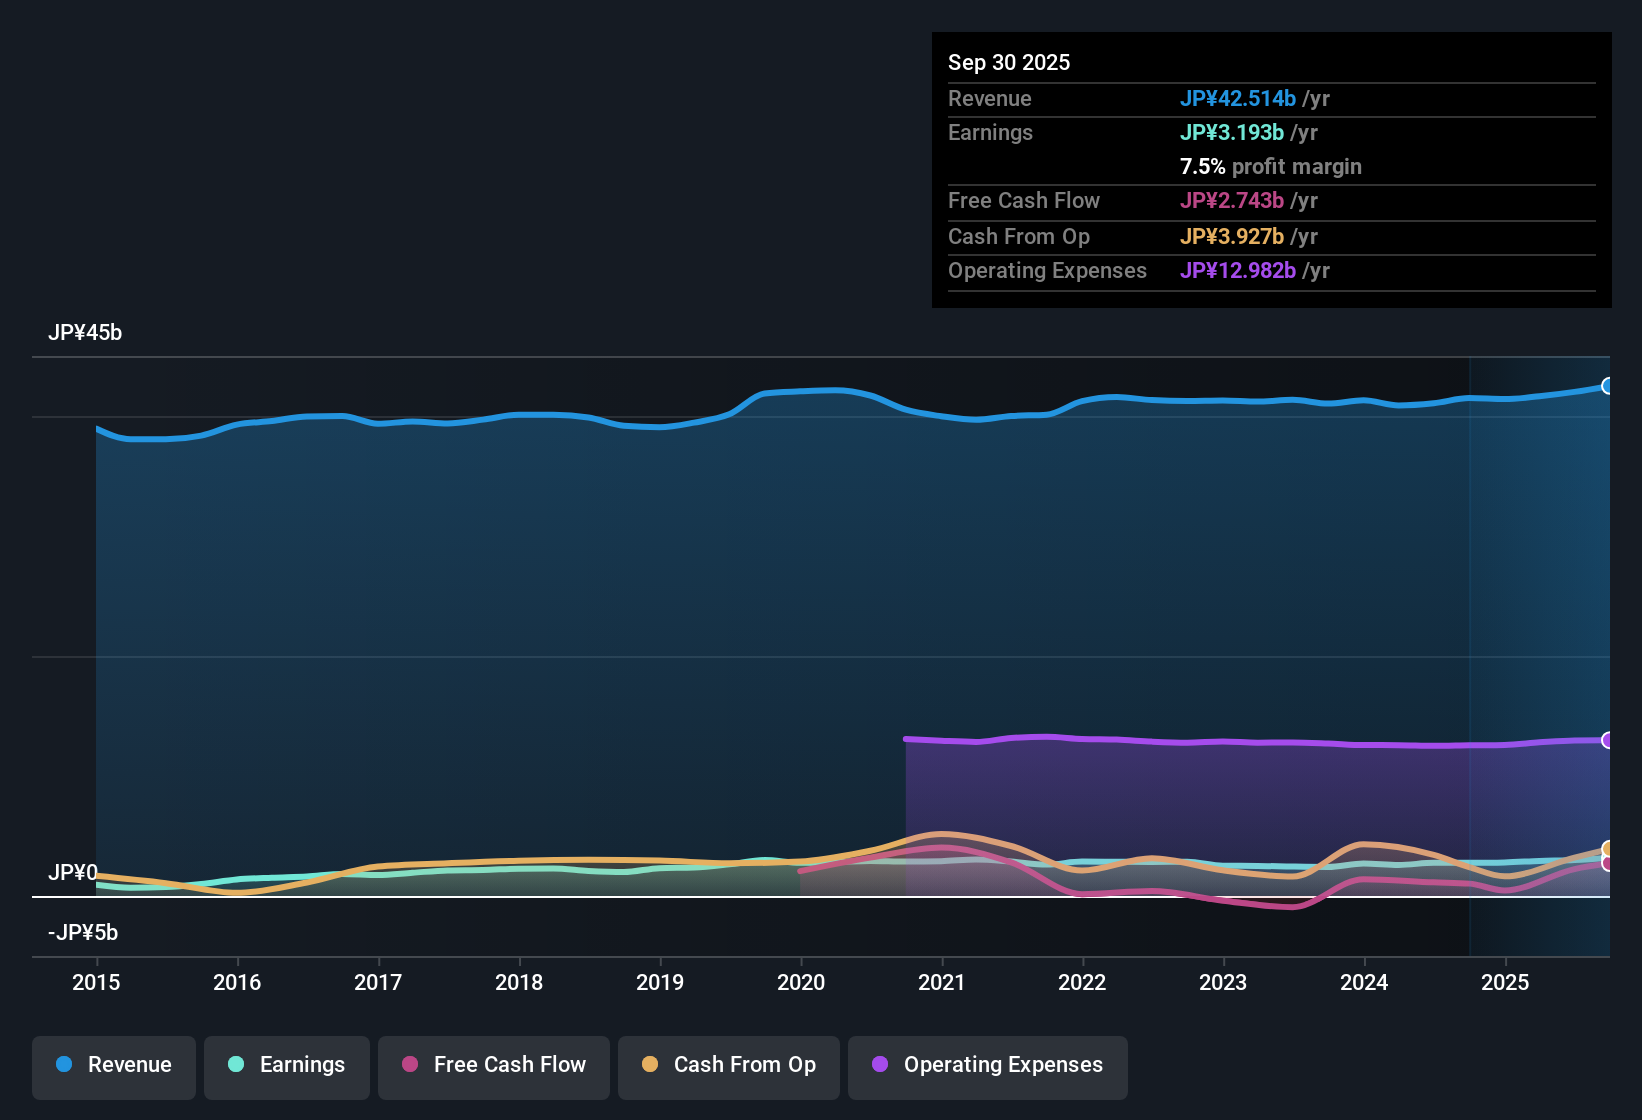This screenshot has width=1642, height=1120.
Task: Click the 7.5% profit margin text
Action: [x=1271, y=167]
